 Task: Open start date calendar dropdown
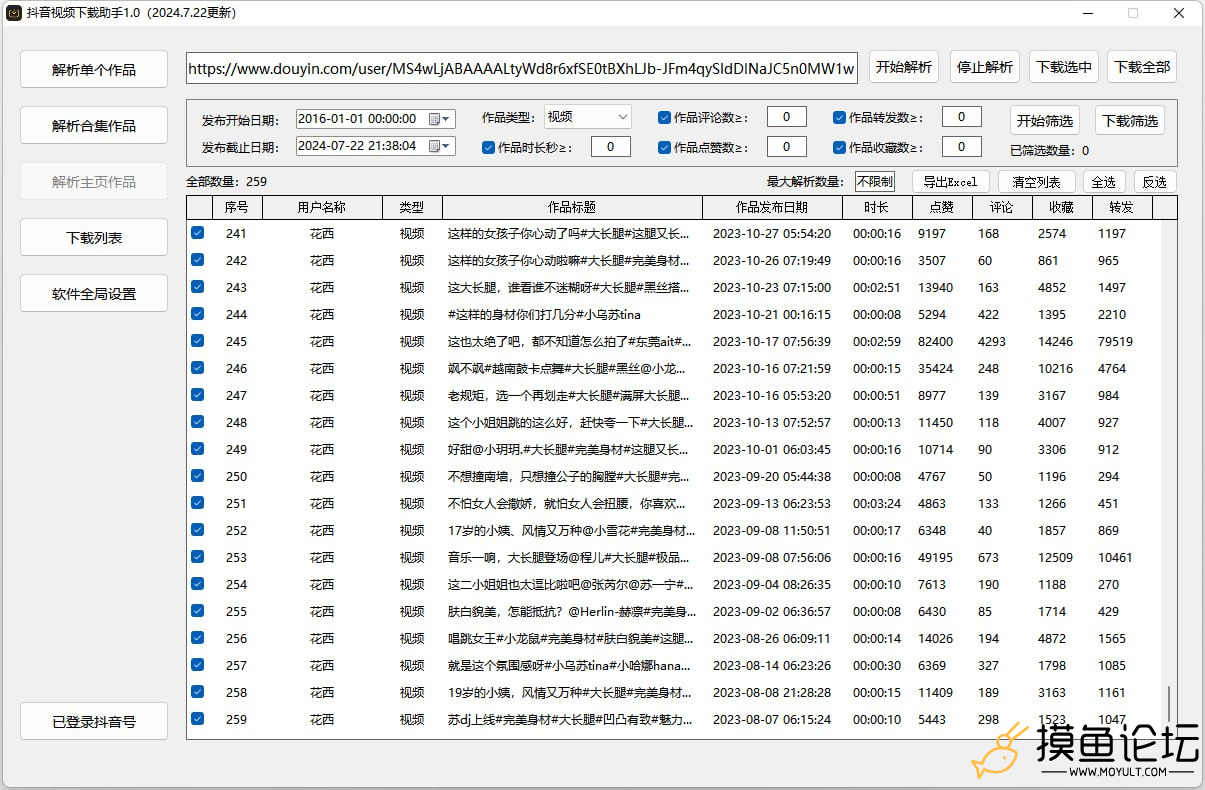coord(440,118)
